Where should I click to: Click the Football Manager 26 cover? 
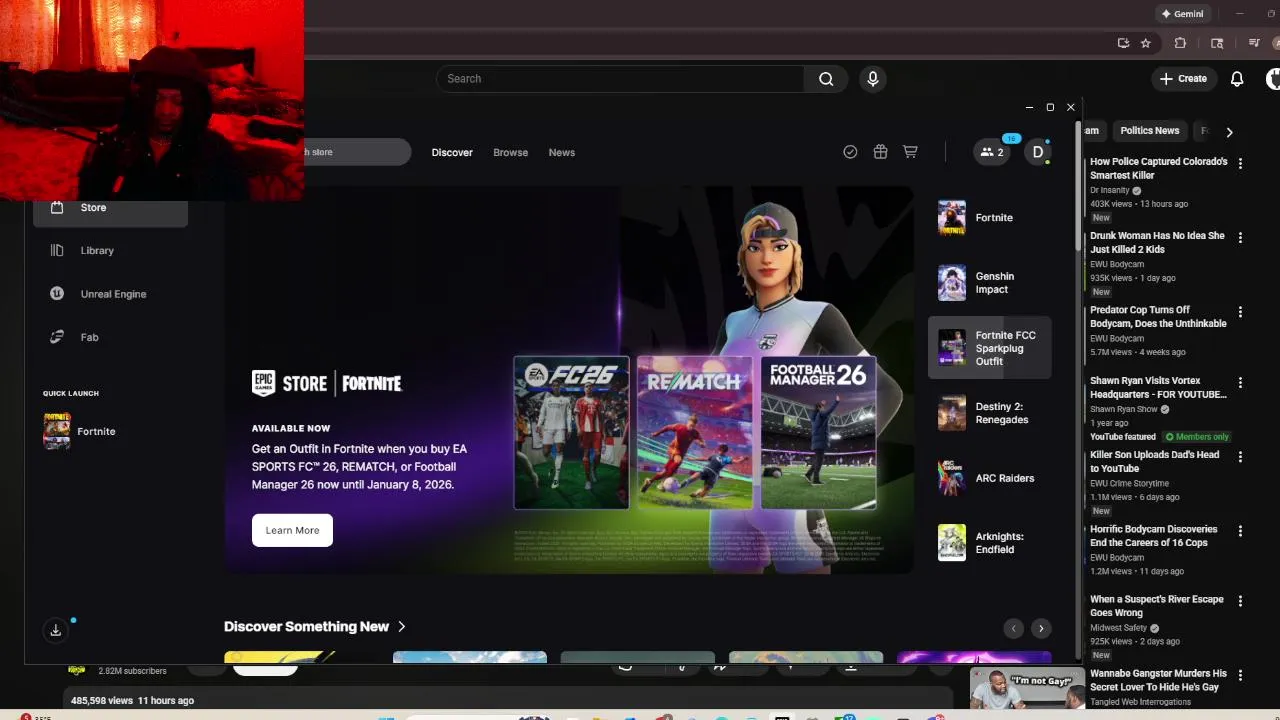818,433
